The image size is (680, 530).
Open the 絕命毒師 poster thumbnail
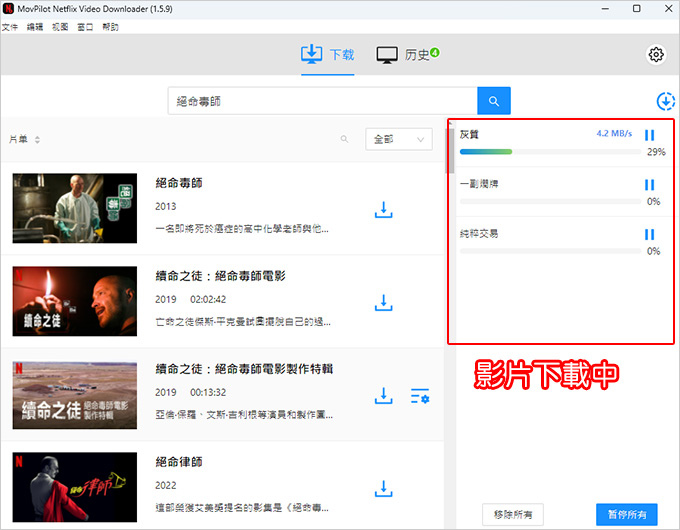(x=75, y=208)
